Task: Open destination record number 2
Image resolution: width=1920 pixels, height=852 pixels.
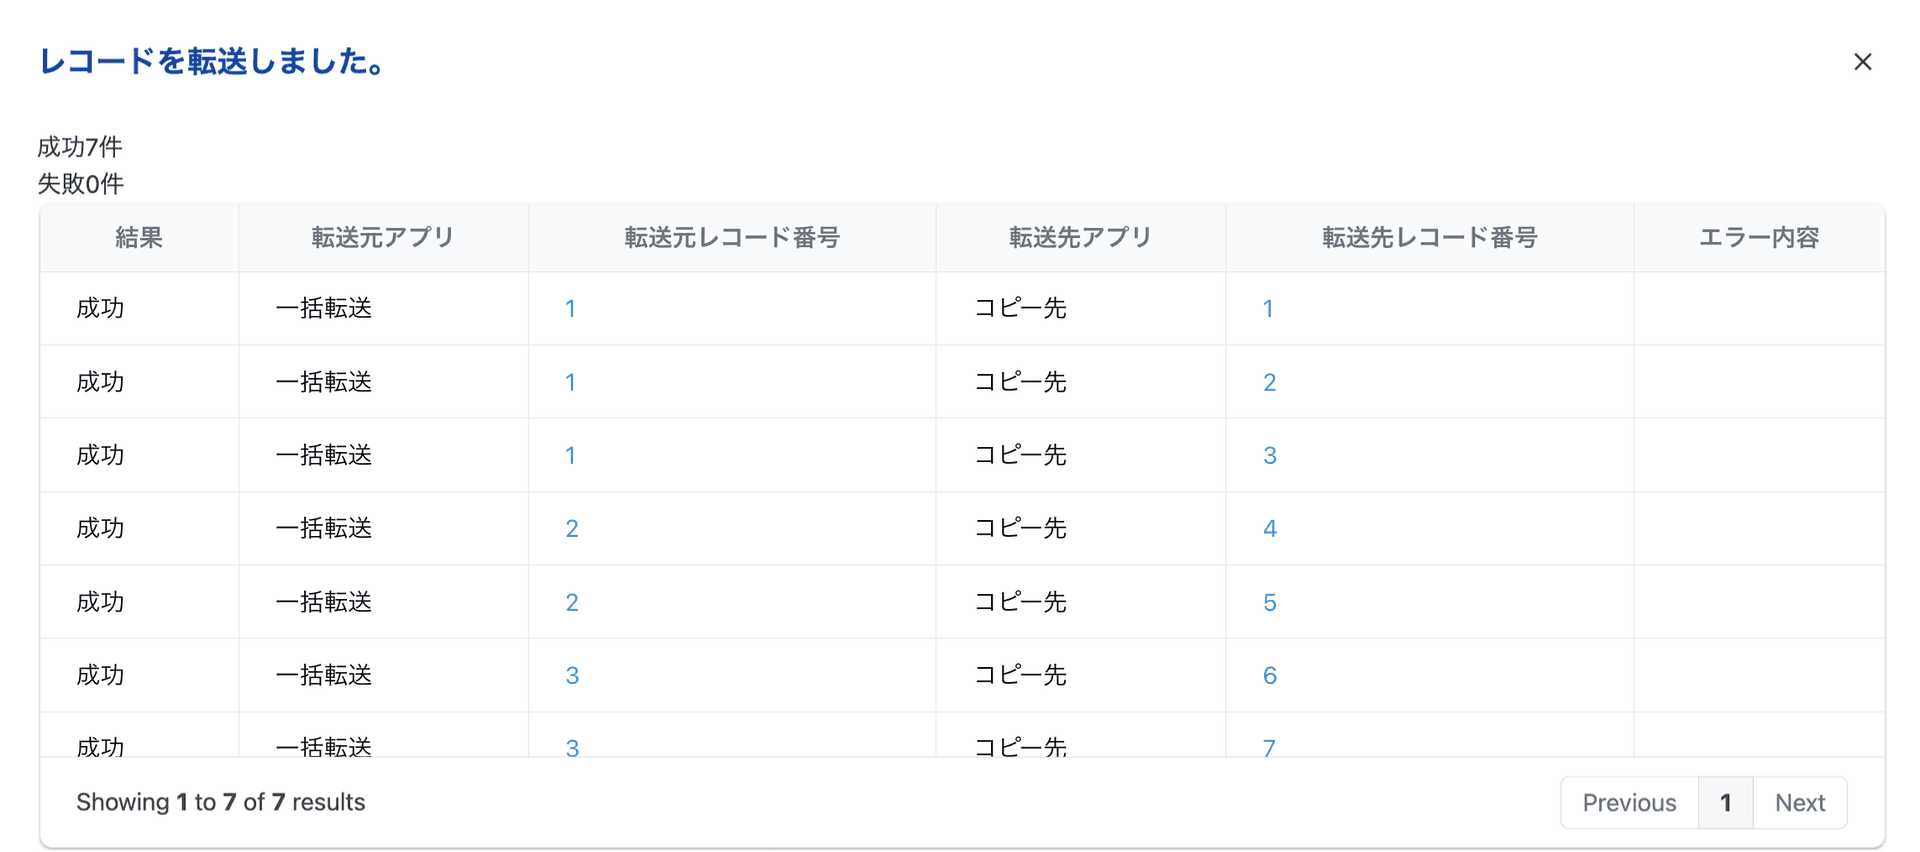Action: pos(1269,382)
